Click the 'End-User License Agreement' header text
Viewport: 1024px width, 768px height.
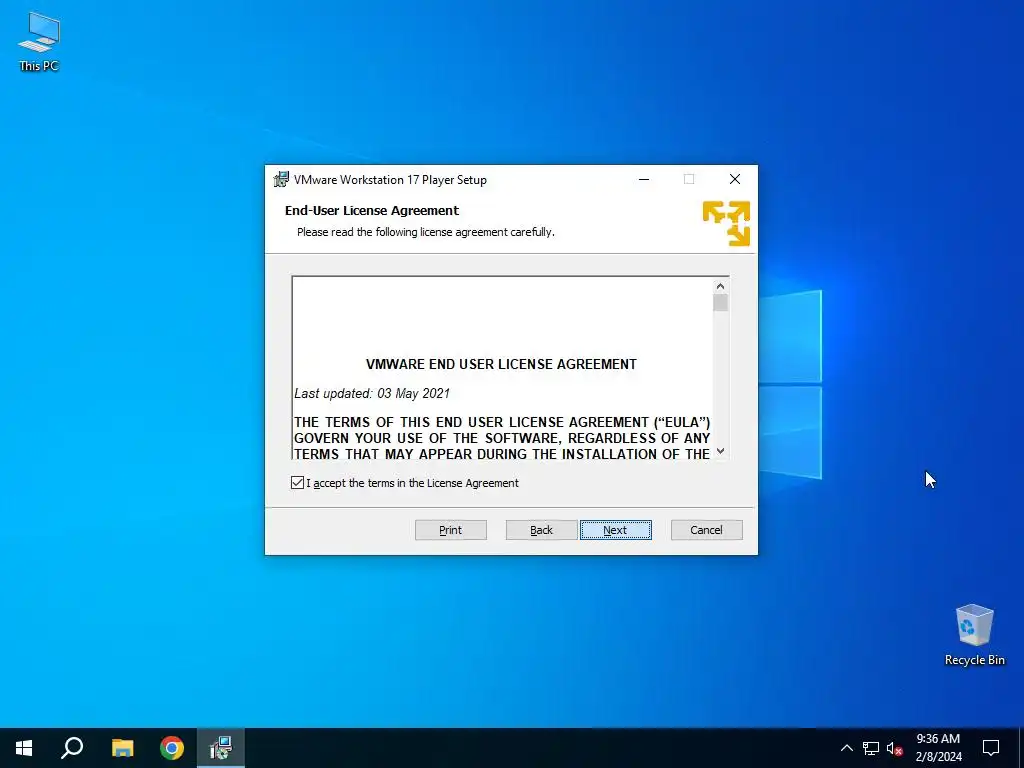point(372,210)
